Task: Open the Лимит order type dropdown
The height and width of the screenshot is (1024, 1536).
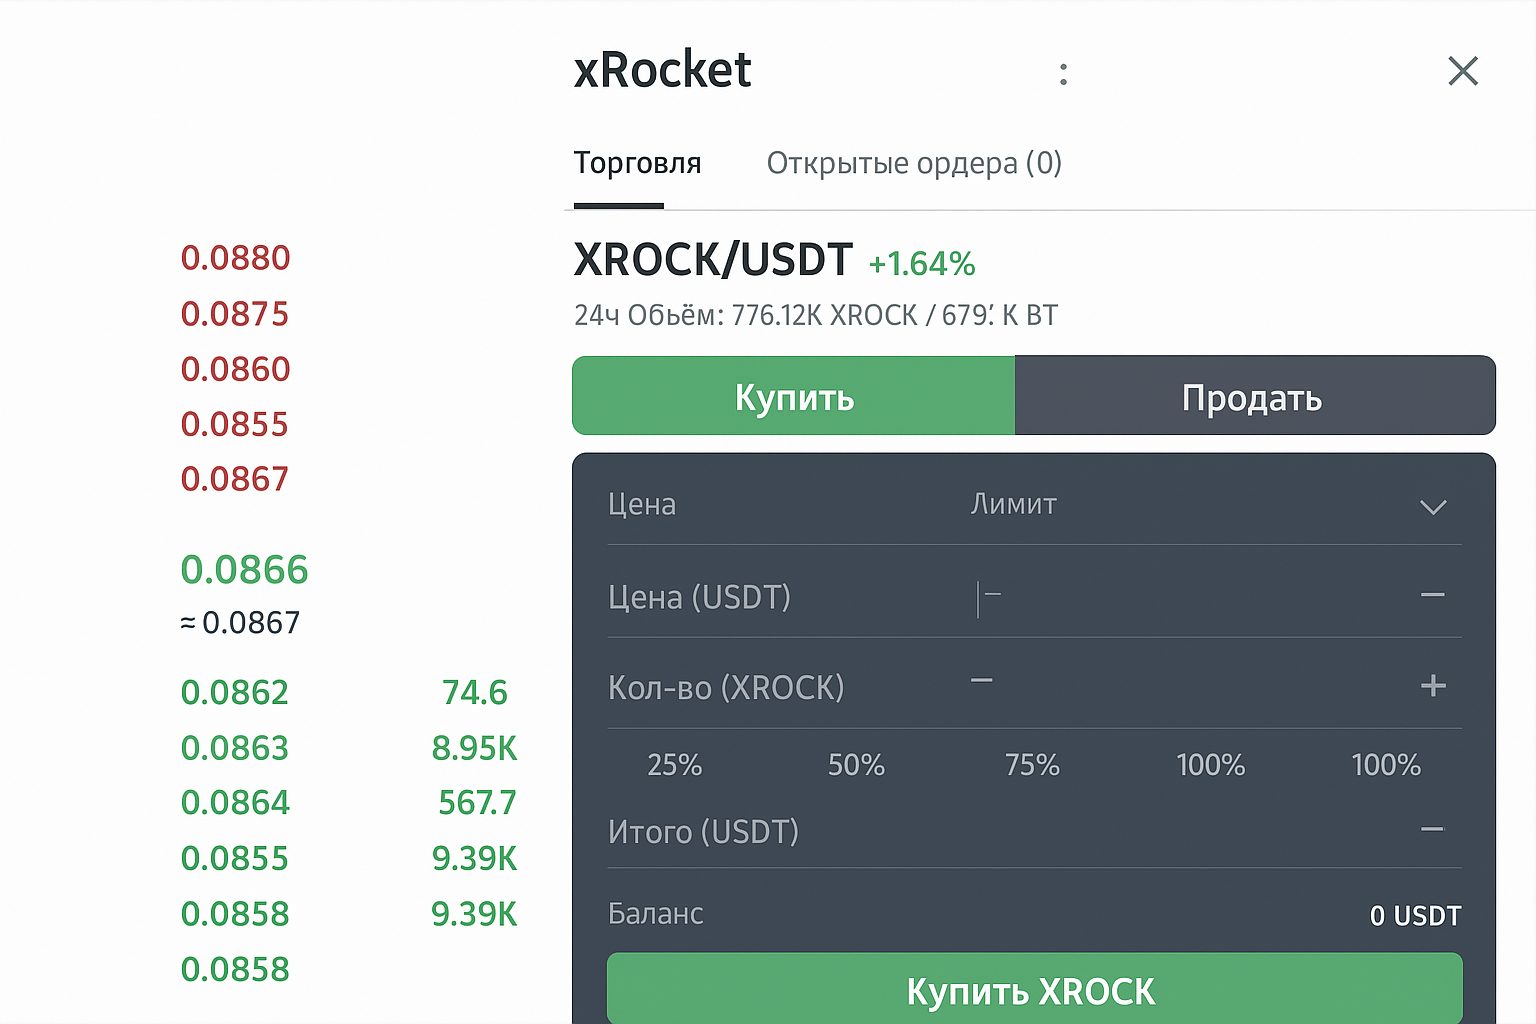Action: [1015, 505]
